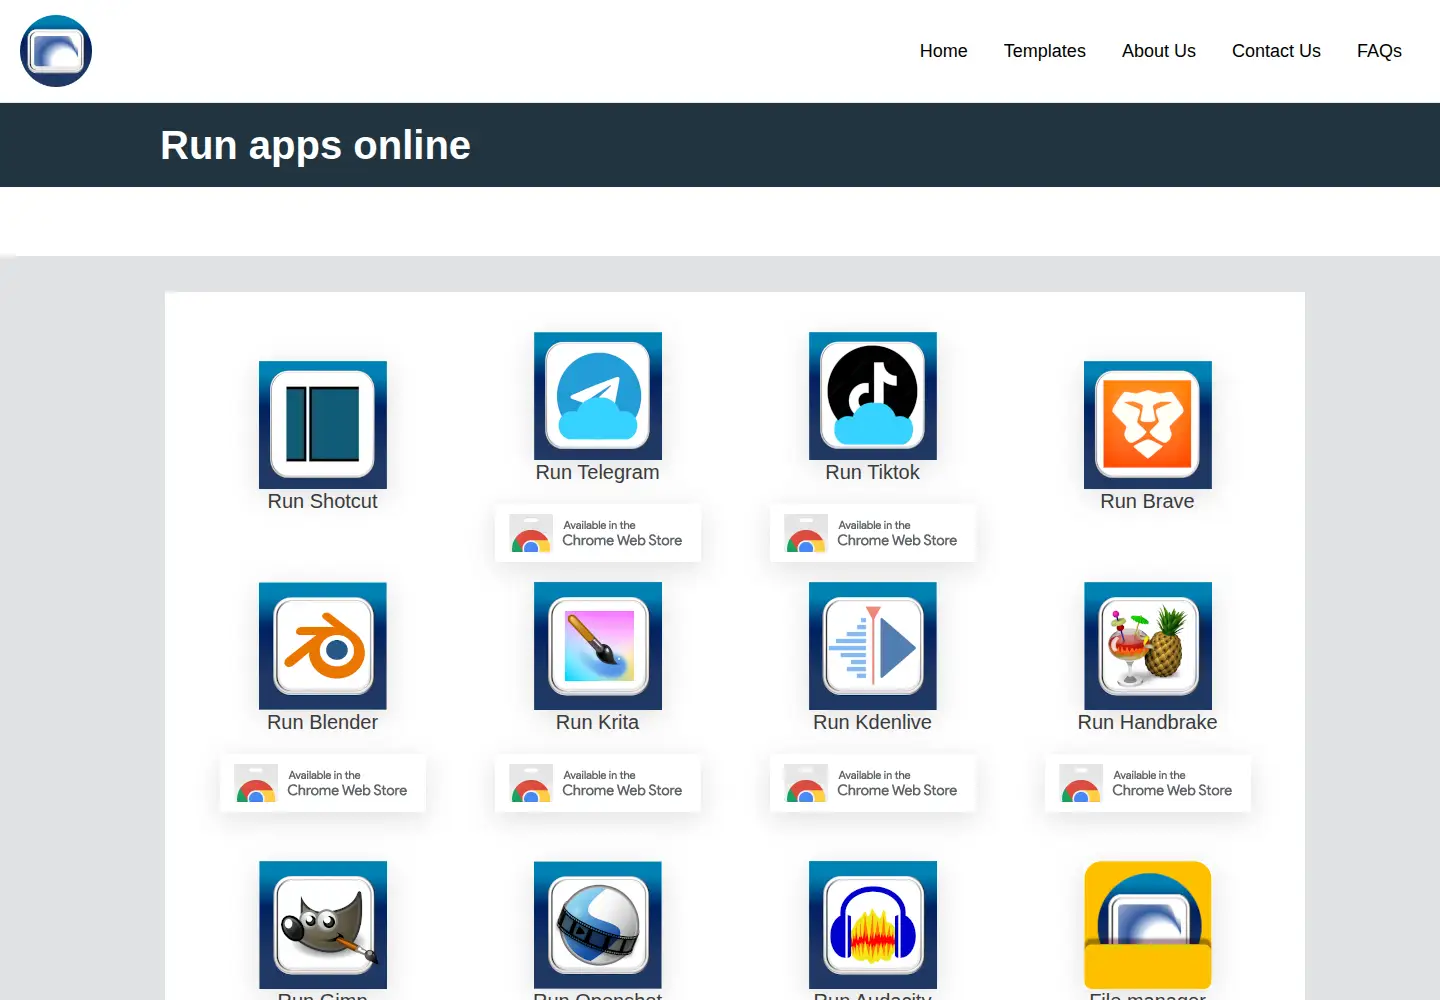Open the Blender app icon
The height and width of the screenshot is (1000, 1440).
pyautogui.click(x=323, y=646)
